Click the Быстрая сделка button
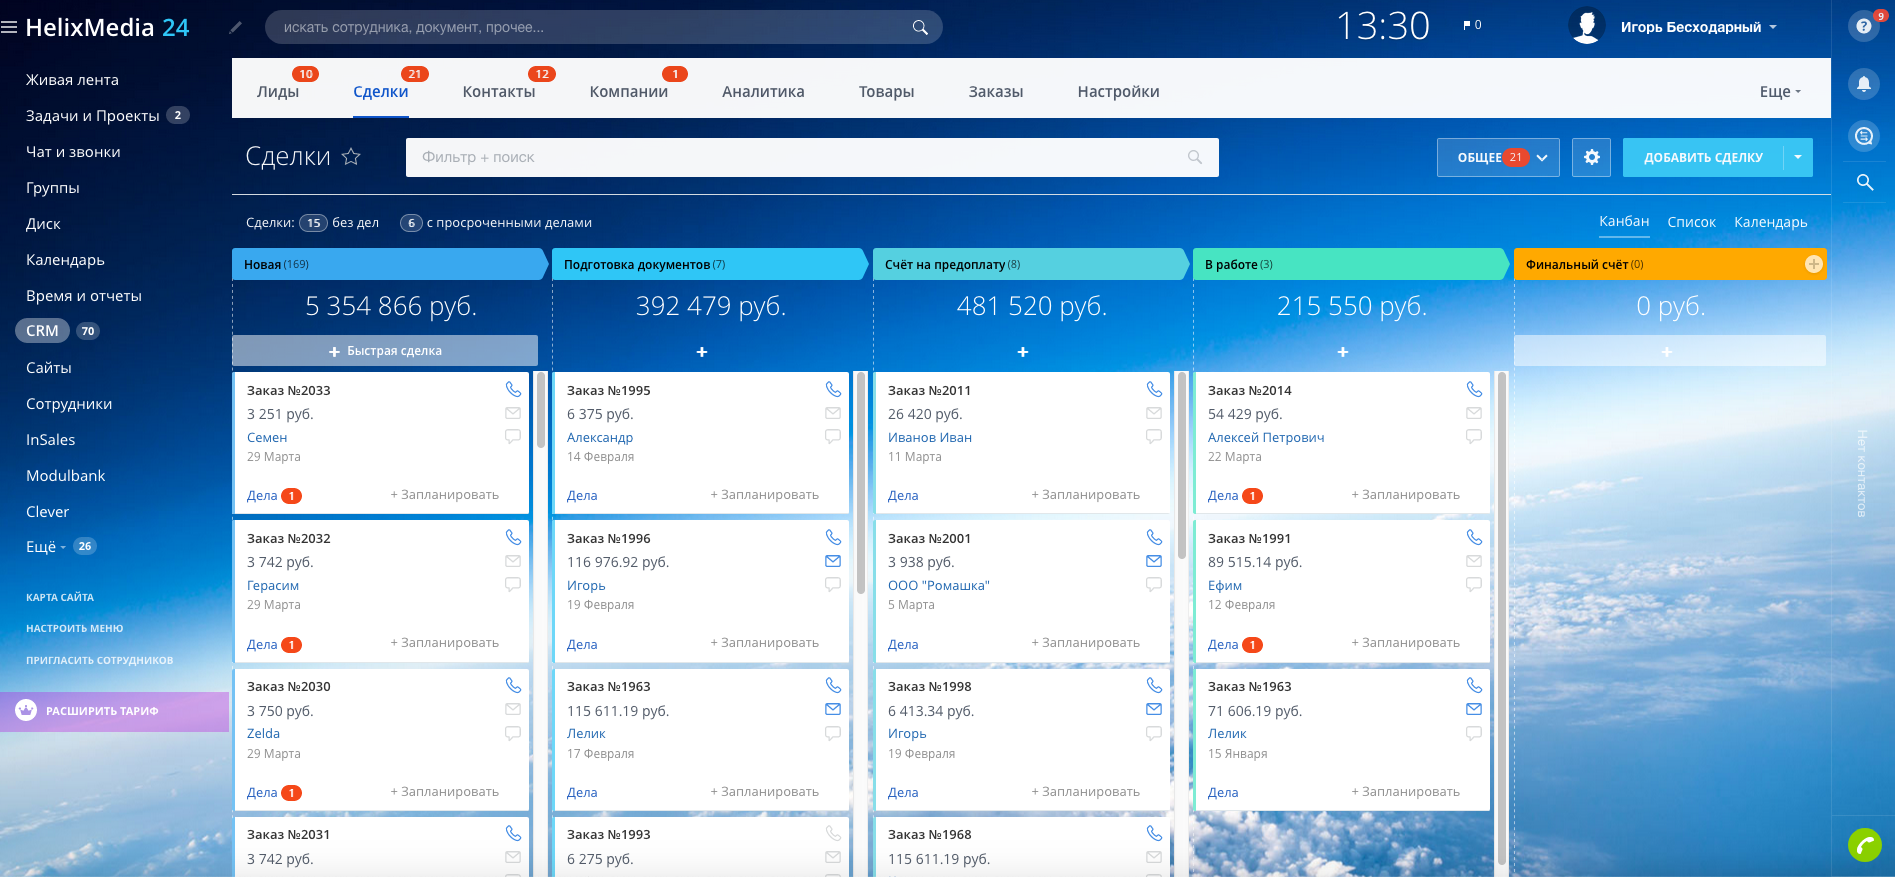The width and height of the screenshot is (1895, 877). pos(385,351)
